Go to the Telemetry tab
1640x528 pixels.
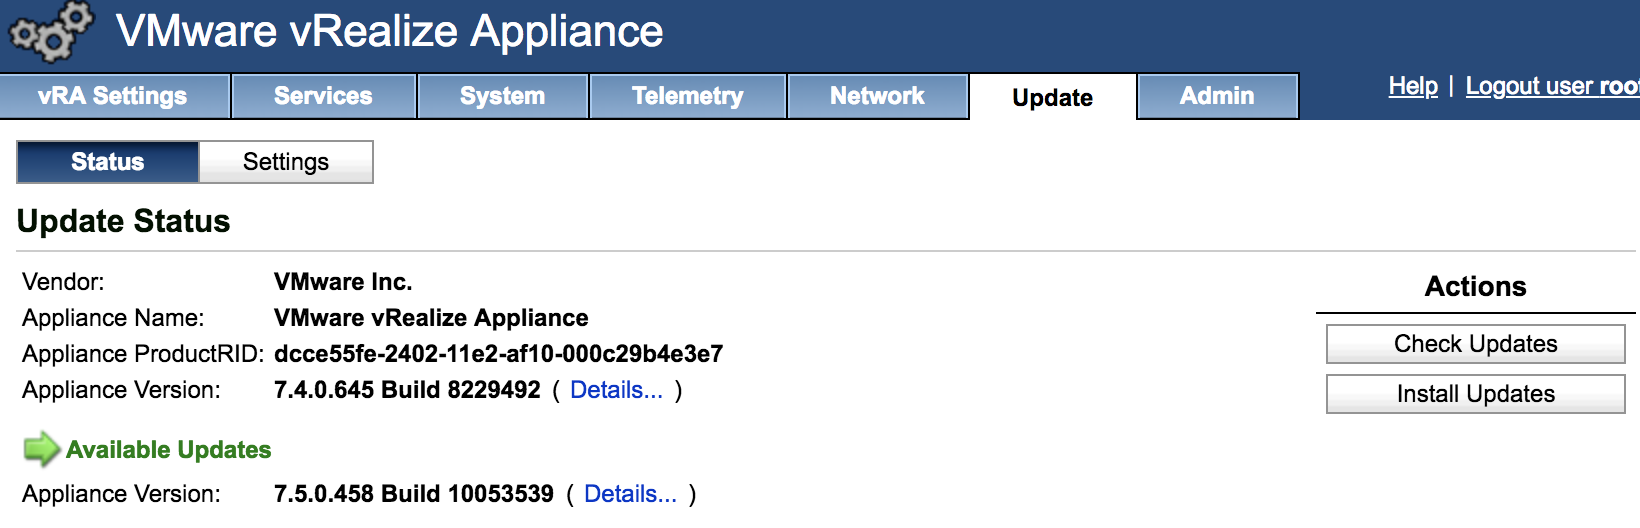[x=687, y=96]
